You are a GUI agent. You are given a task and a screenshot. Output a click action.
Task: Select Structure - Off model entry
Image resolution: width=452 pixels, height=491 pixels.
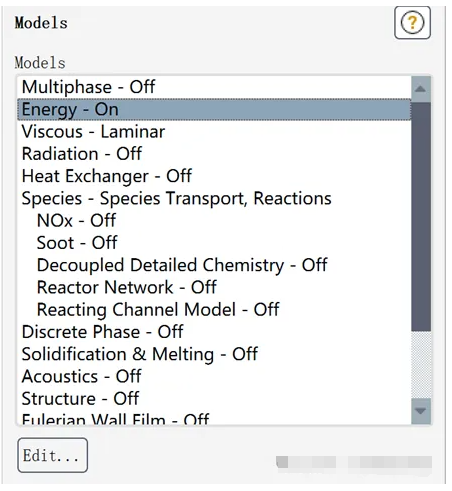[x=214, y=399]
